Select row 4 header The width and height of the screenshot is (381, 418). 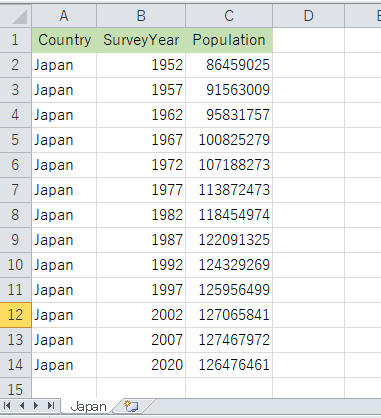[16, 115]
